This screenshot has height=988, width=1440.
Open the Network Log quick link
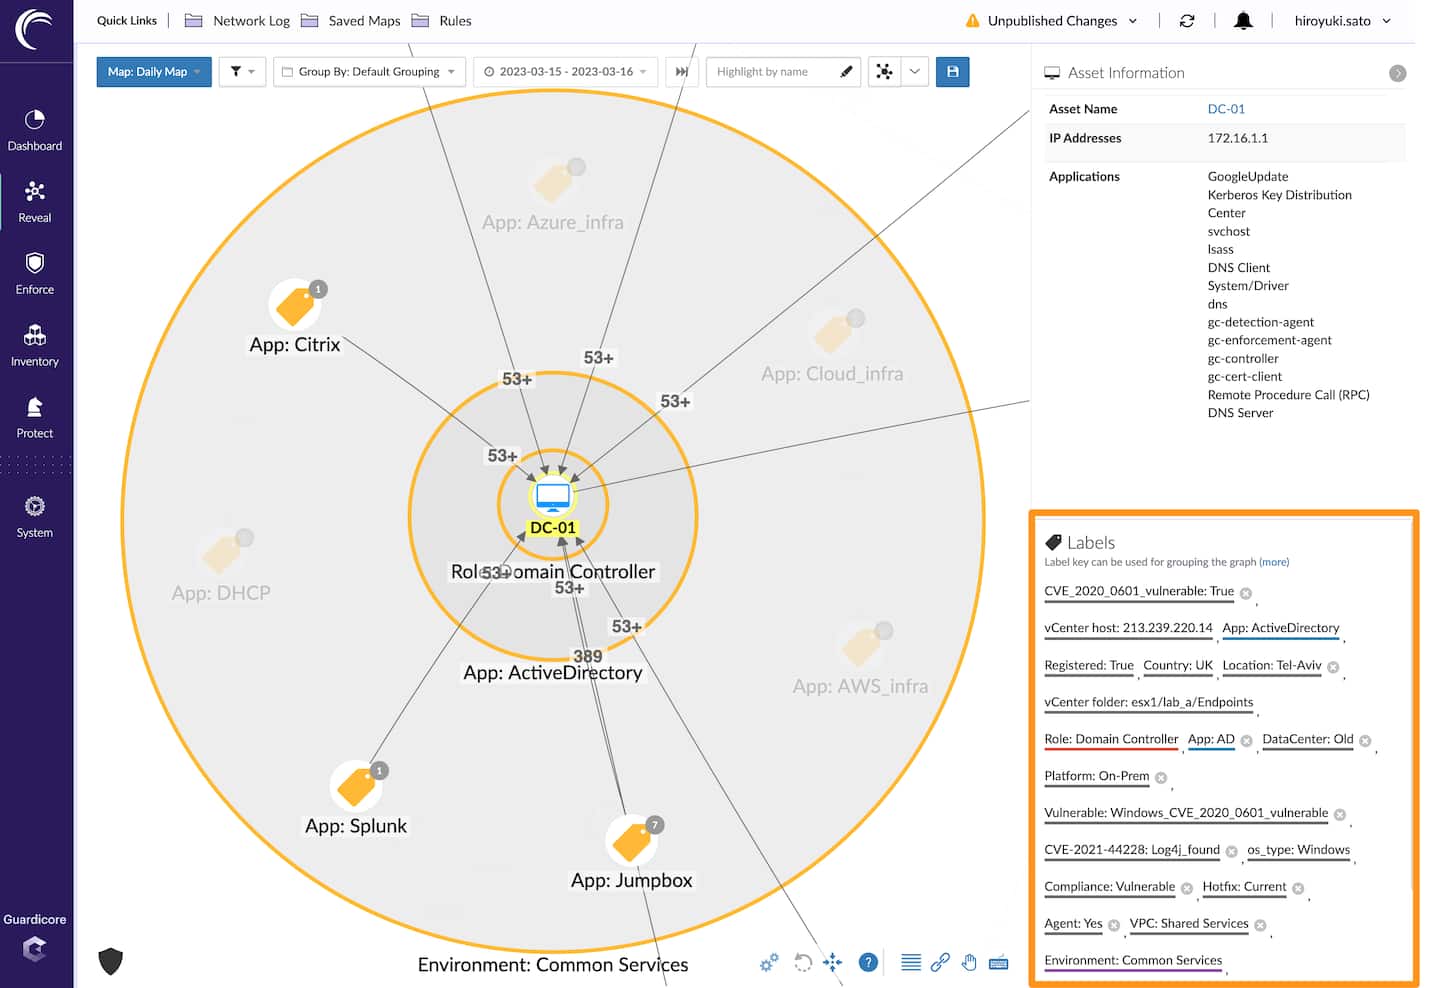[x=250, y=21]
